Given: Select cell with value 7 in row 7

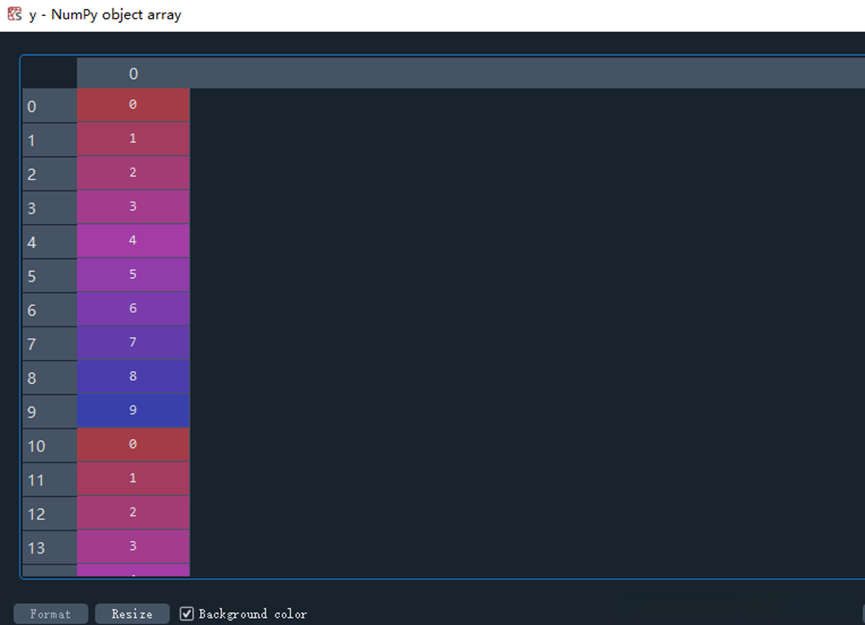Looking at the screenshot, I should coord(133,343).
